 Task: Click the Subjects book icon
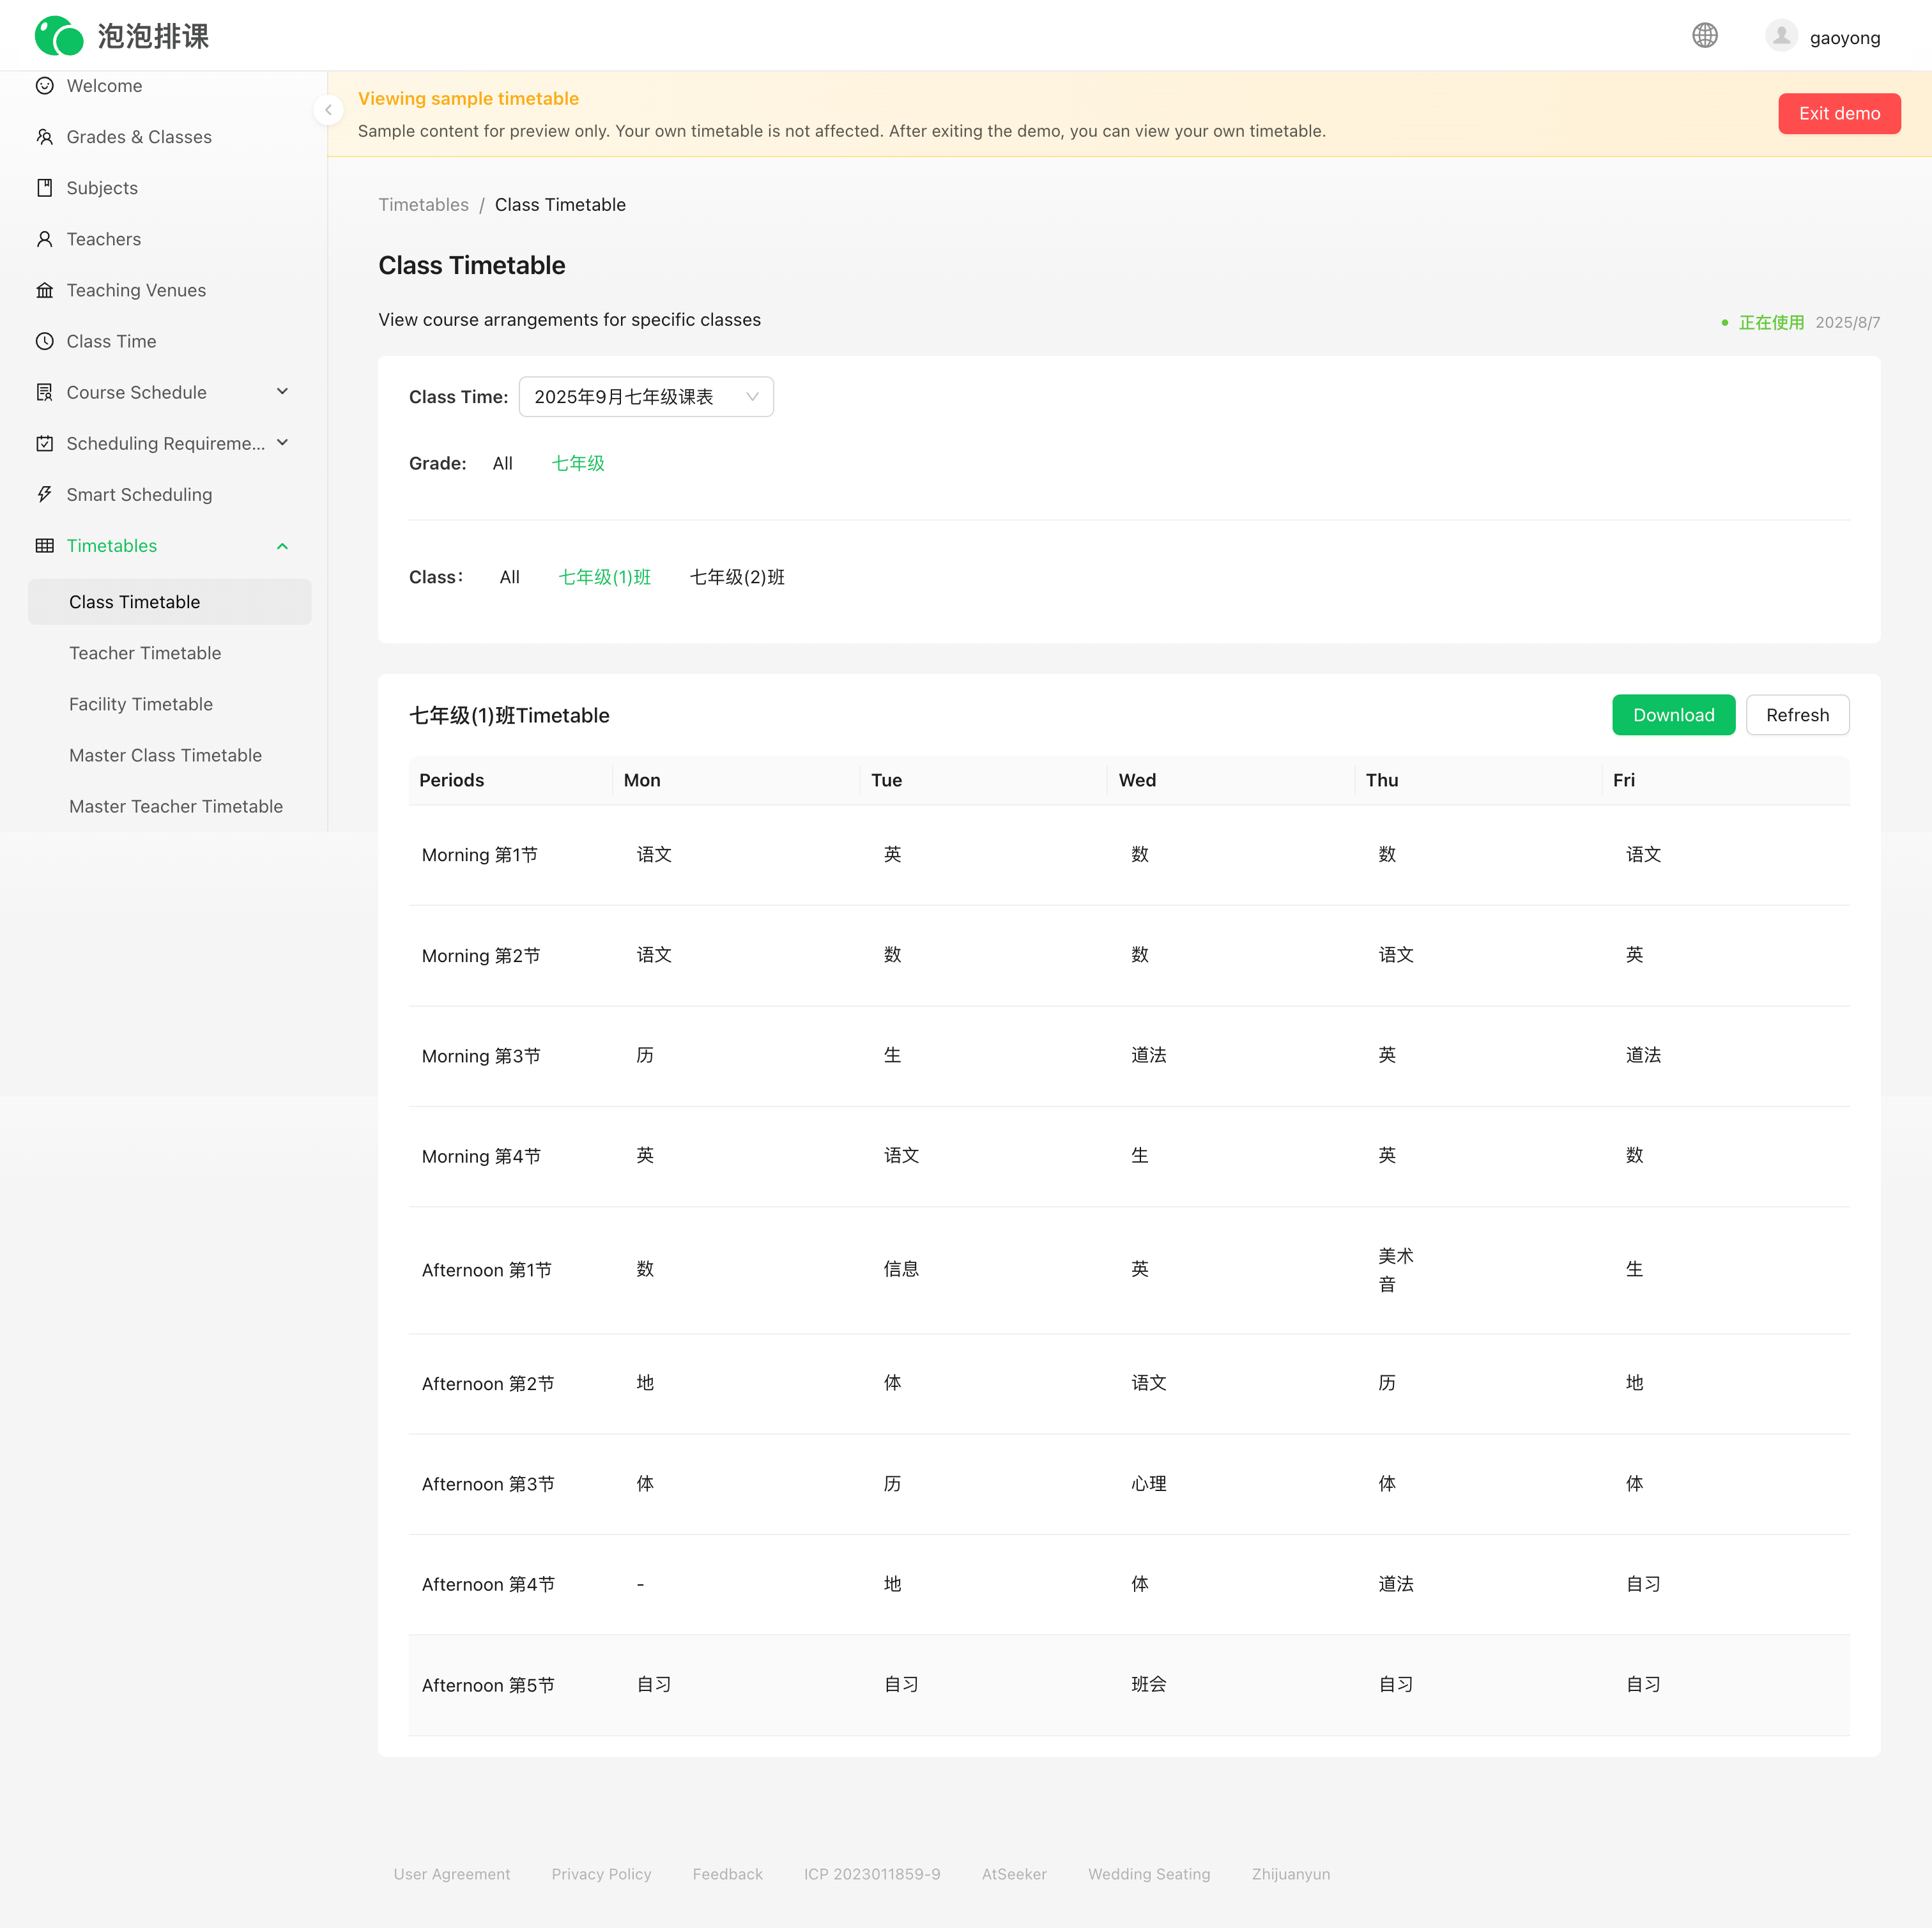[45, 188]
